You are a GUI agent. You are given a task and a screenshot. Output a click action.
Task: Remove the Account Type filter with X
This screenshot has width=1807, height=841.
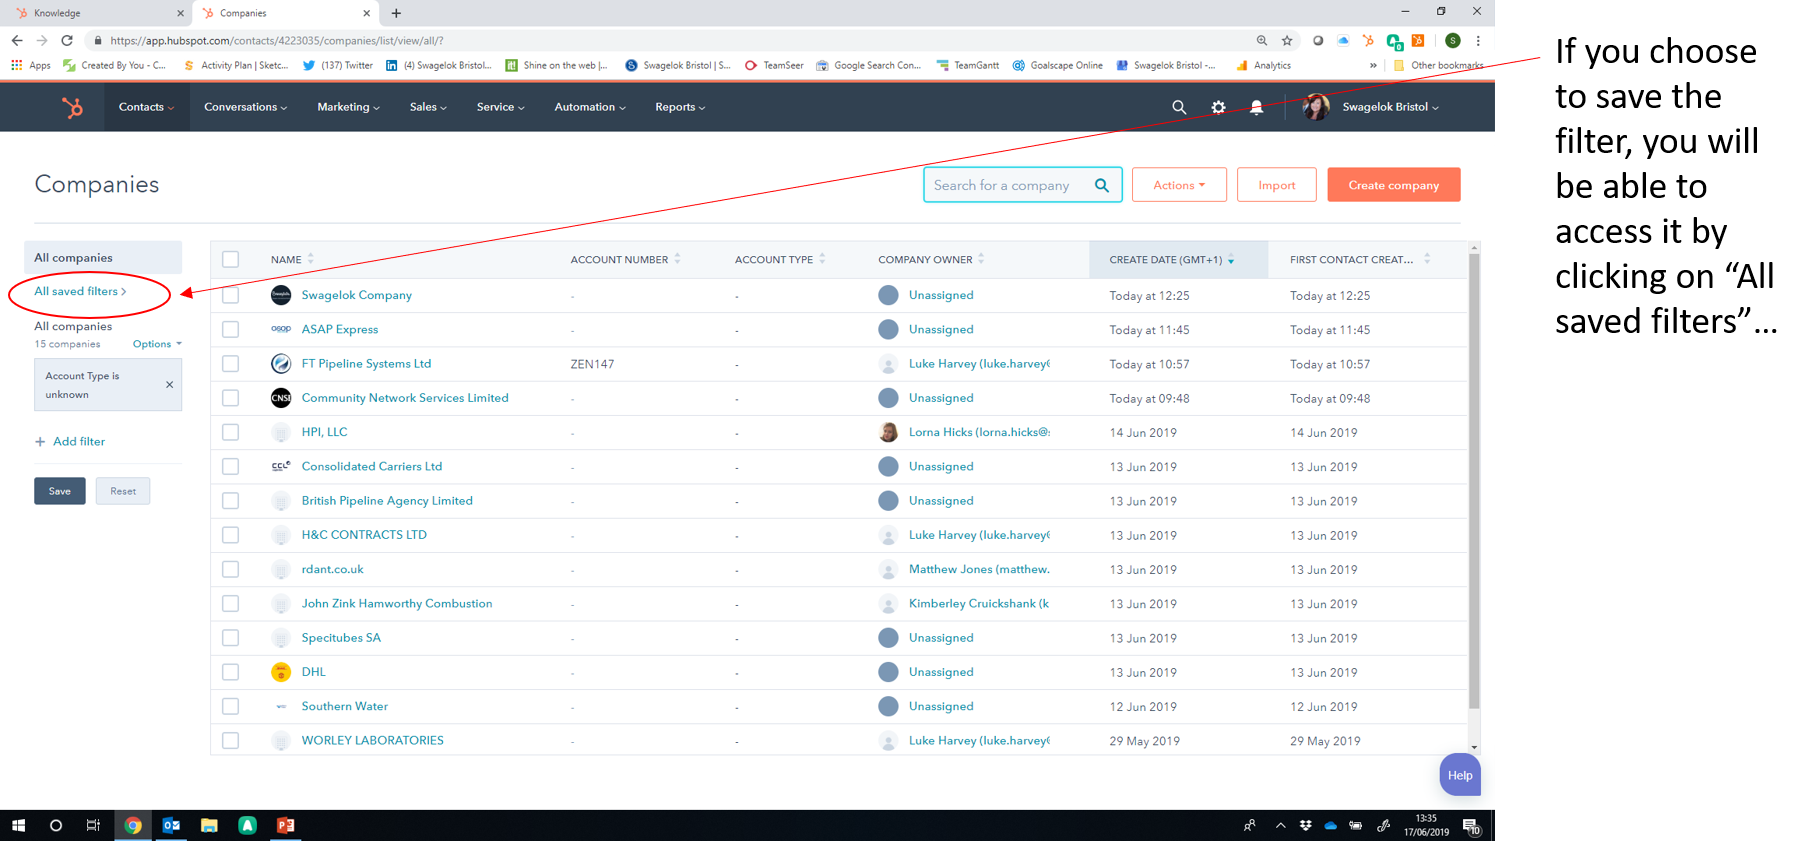point(169,385)
